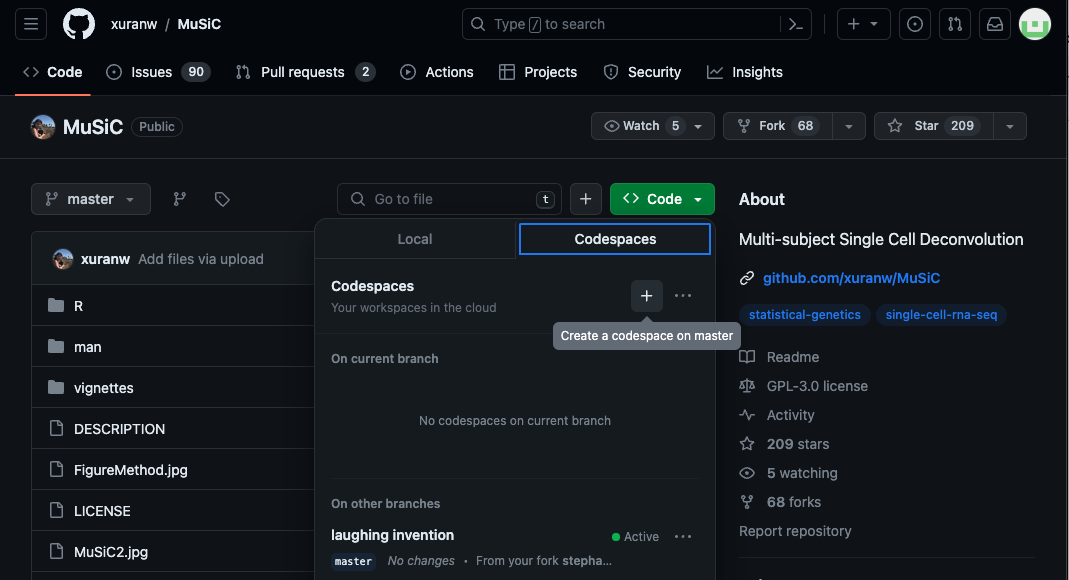Image resolution: width=1069 pixels, height=580 pixels.
Task: Open the Activity link
Action: 790,415
